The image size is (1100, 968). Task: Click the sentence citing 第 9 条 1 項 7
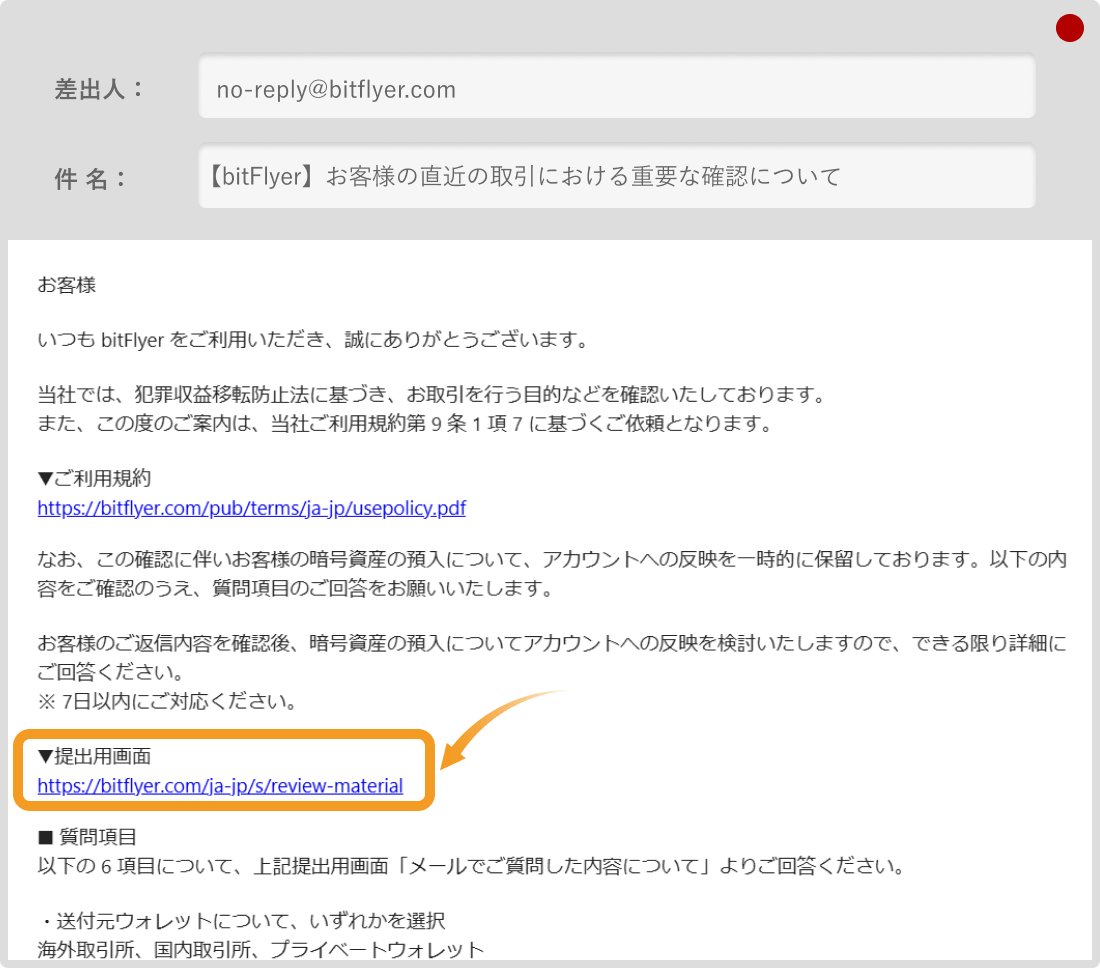[404, 424]
